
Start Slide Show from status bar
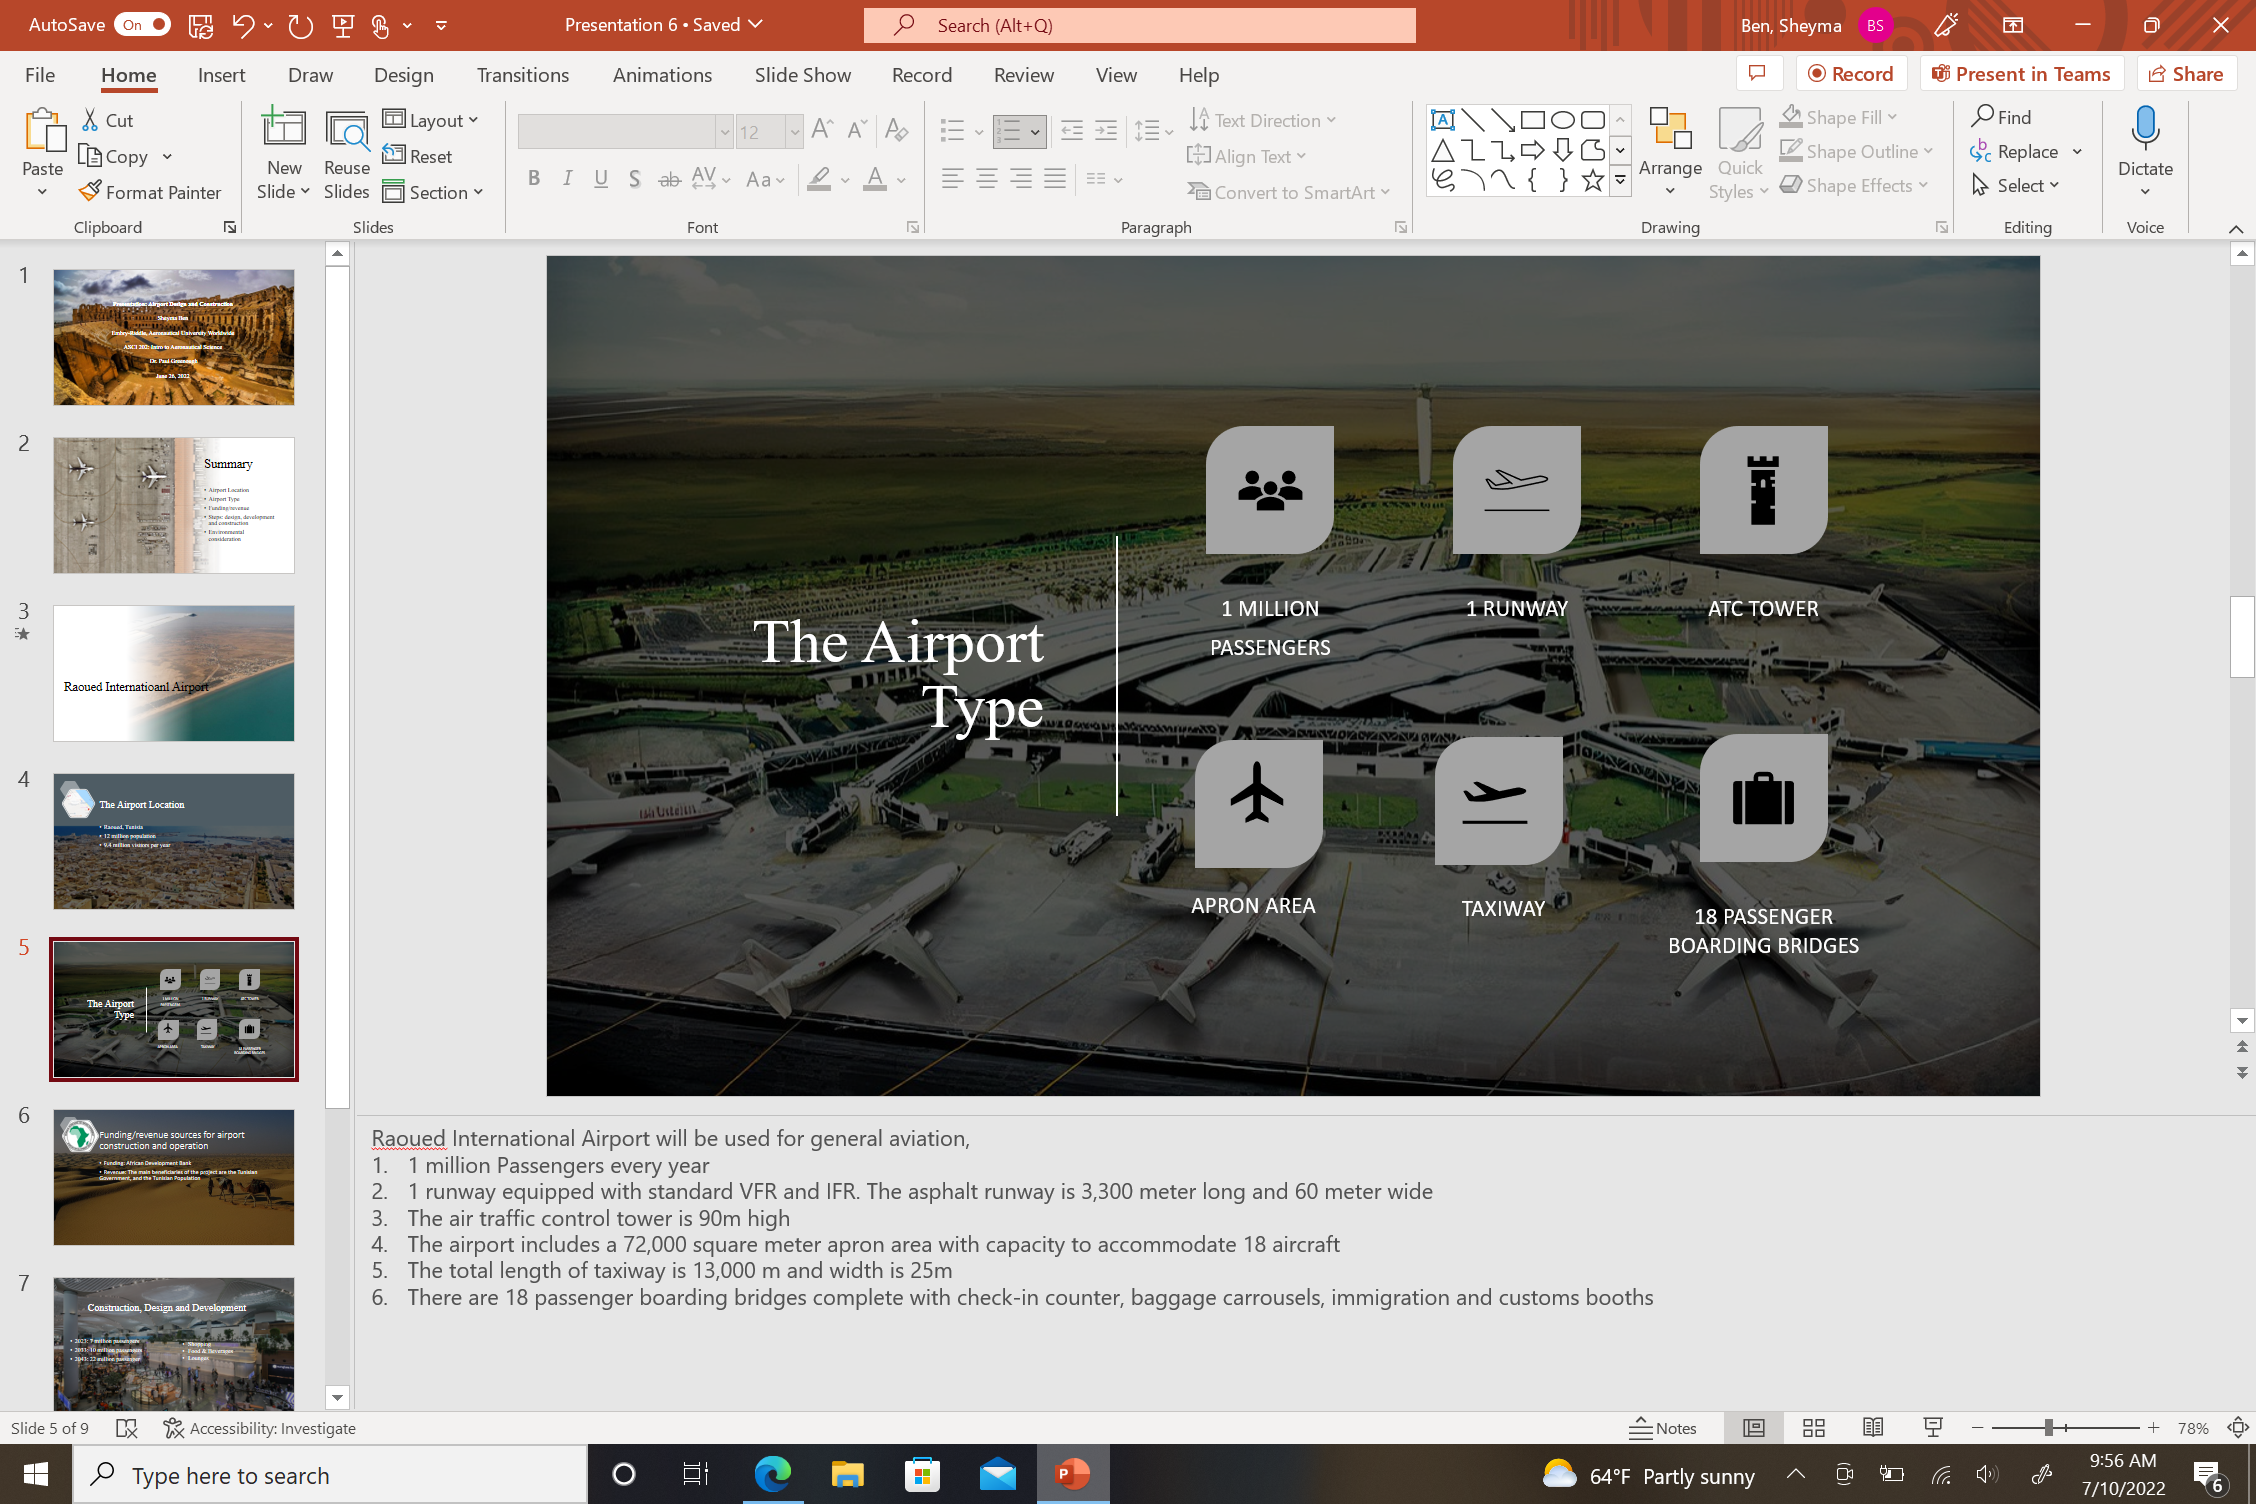click(x=1933, y=1428)
